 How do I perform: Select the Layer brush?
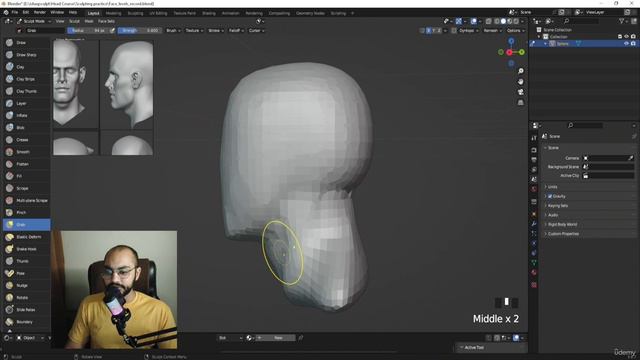27,103
